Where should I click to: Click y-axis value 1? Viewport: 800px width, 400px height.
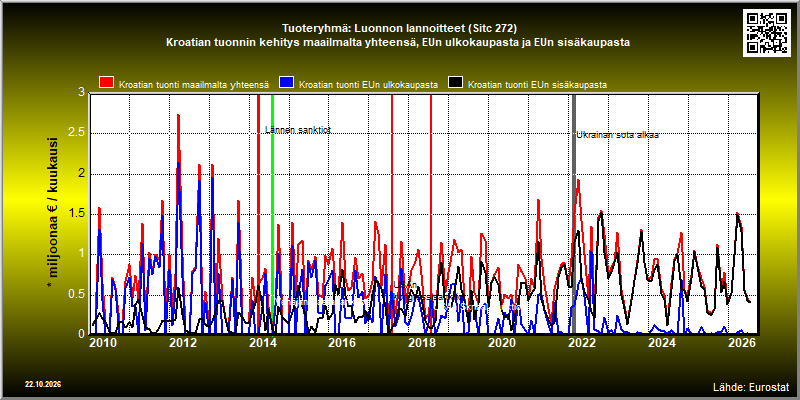(x=82, y=254)
